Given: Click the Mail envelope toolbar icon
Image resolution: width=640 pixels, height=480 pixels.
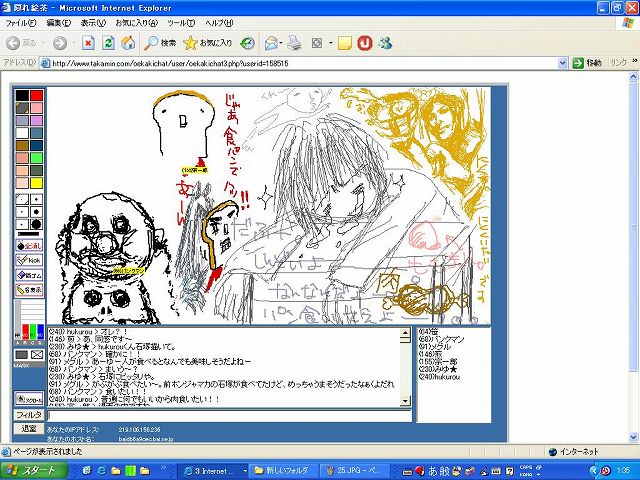Looking at the screenshot, I should 271,43.
